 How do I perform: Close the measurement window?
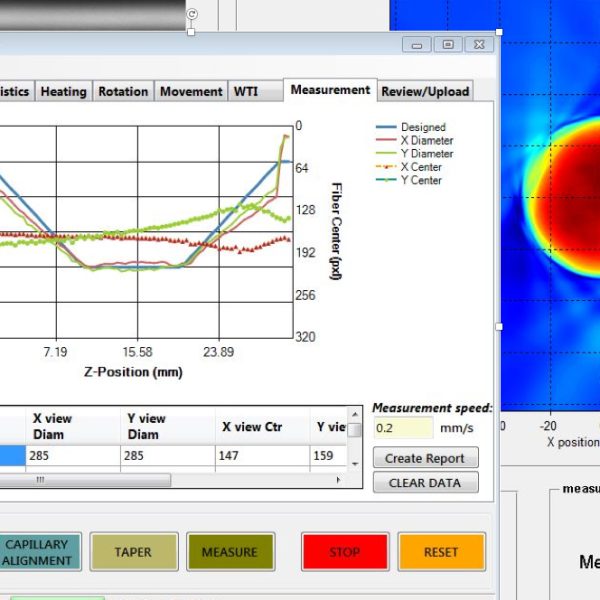coord(479,44)
